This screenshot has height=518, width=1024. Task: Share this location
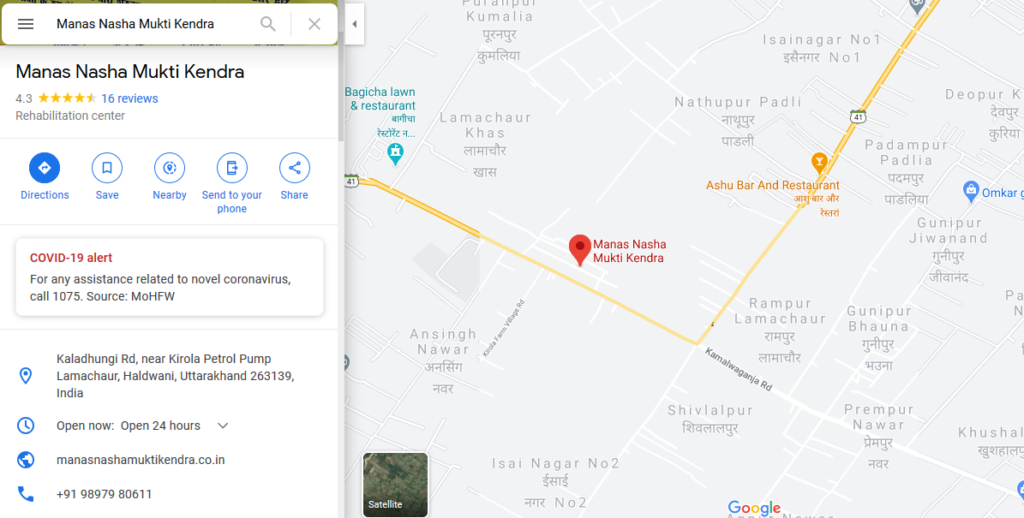tap(295, 168)
